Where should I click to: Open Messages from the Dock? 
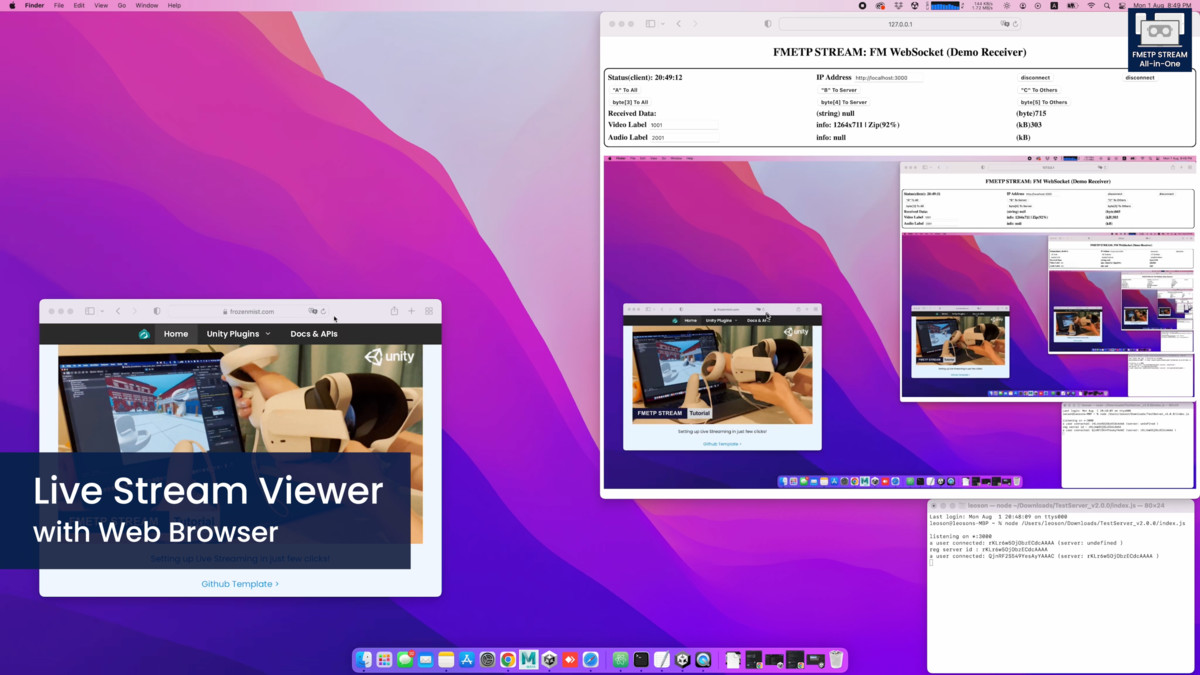click(405, 659)
